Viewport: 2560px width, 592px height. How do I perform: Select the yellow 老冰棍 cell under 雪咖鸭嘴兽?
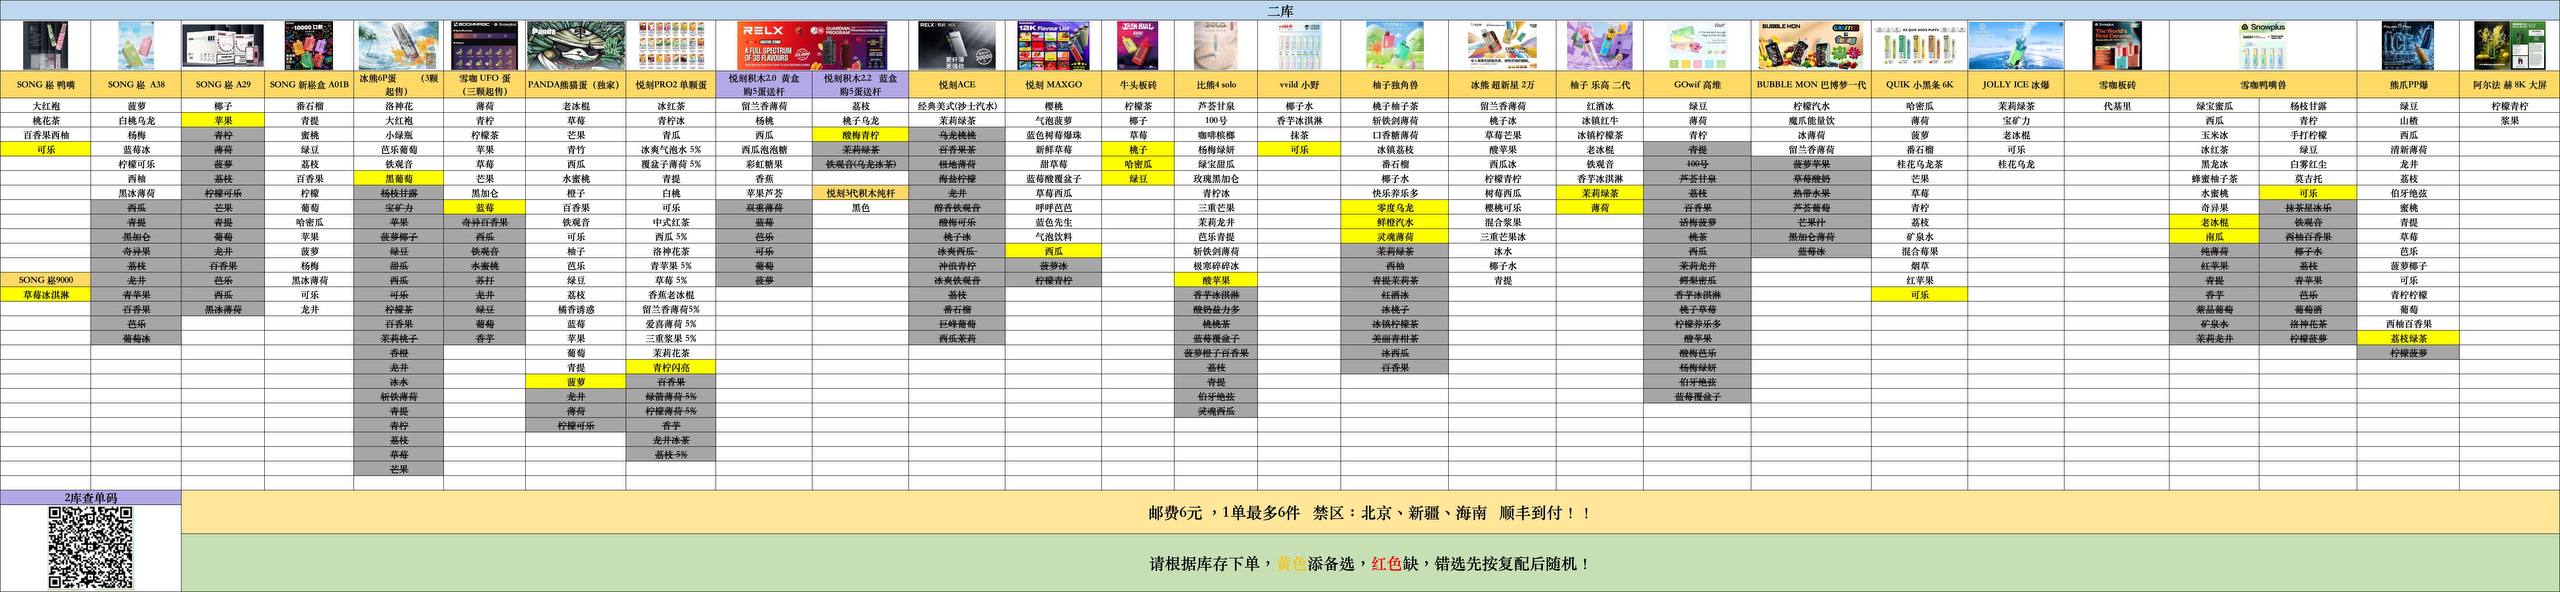click(2215, 222)
